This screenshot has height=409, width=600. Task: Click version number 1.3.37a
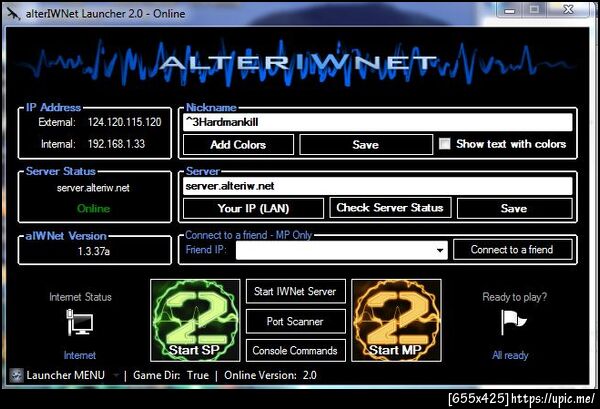pos(94,251)
